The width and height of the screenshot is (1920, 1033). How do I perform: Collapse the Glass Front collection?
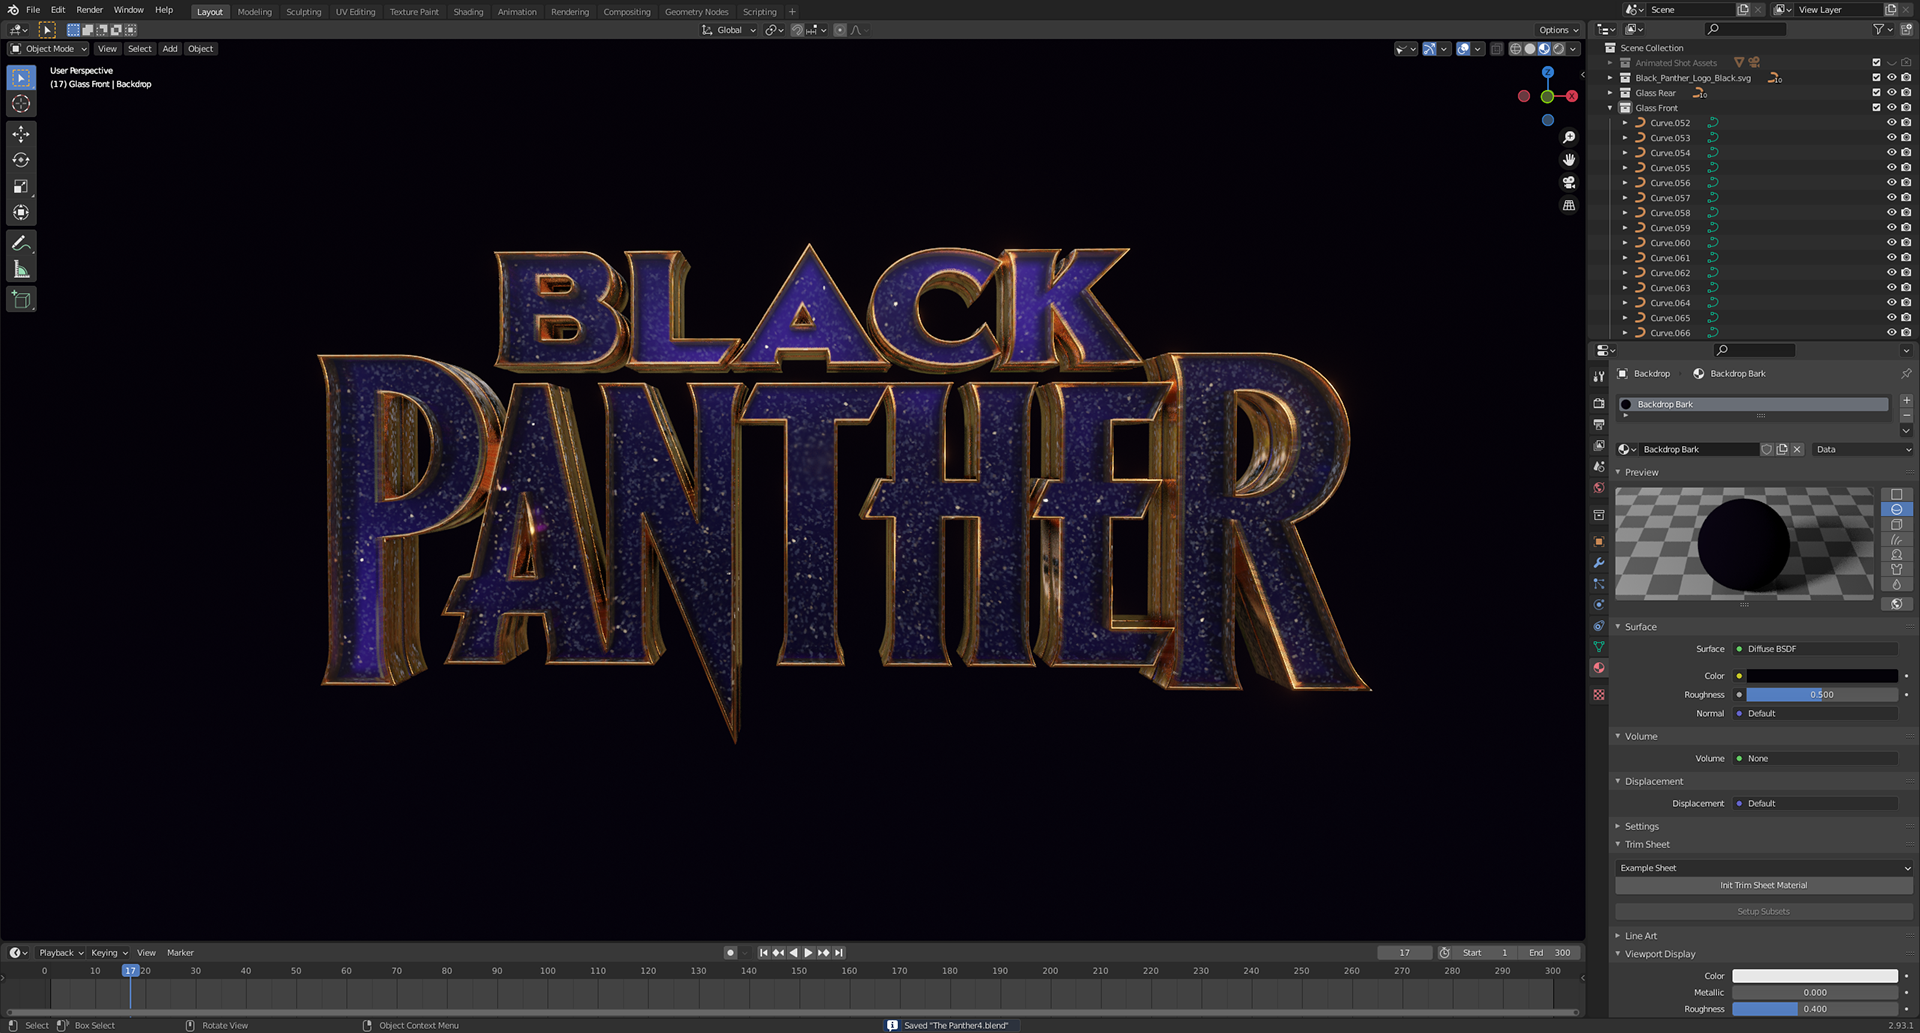click(x=1610, y=108)
